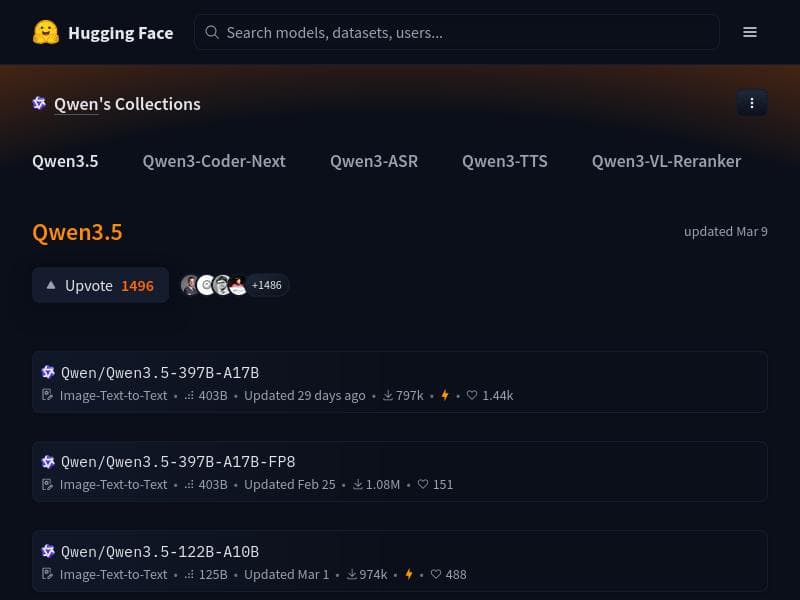Click the first upvoter avatar
800x600 pixels.
click(190, 285)
